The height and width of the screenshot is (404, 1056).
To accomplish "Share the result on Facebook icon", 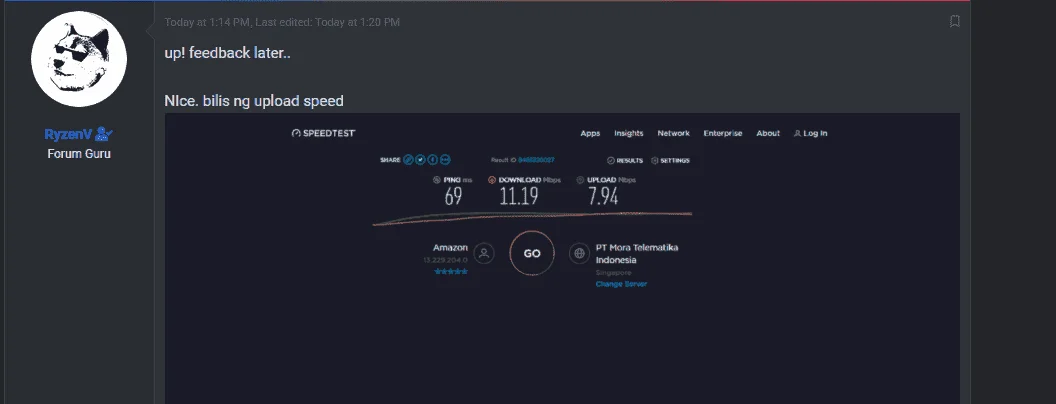I will click(x=433, y=160).
